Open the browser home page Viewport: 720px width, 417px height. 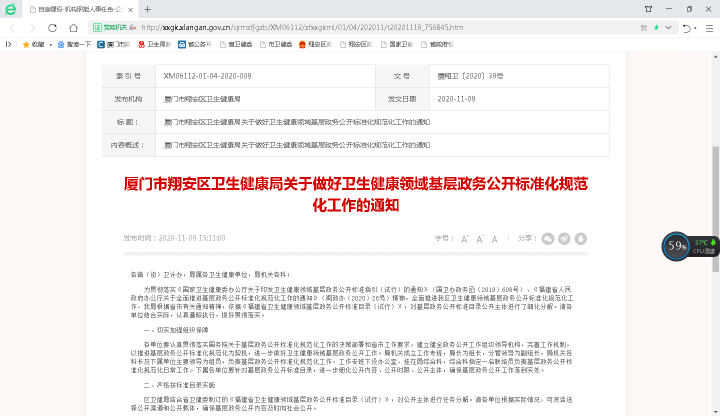(x=73, y=28)
